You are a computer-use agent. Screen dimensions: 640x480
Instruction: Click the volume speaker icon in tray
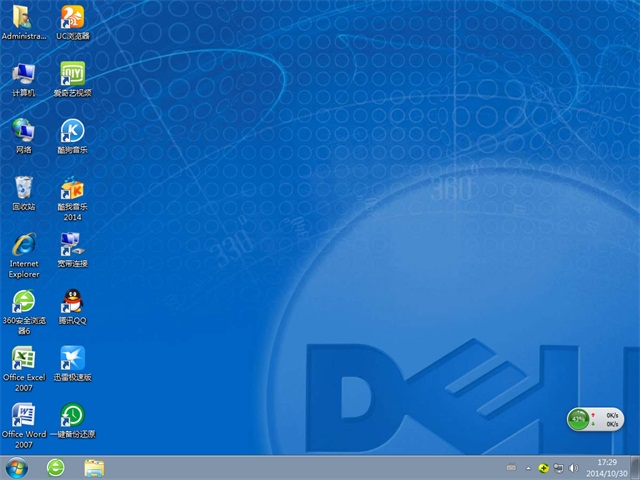click(572, 467)
